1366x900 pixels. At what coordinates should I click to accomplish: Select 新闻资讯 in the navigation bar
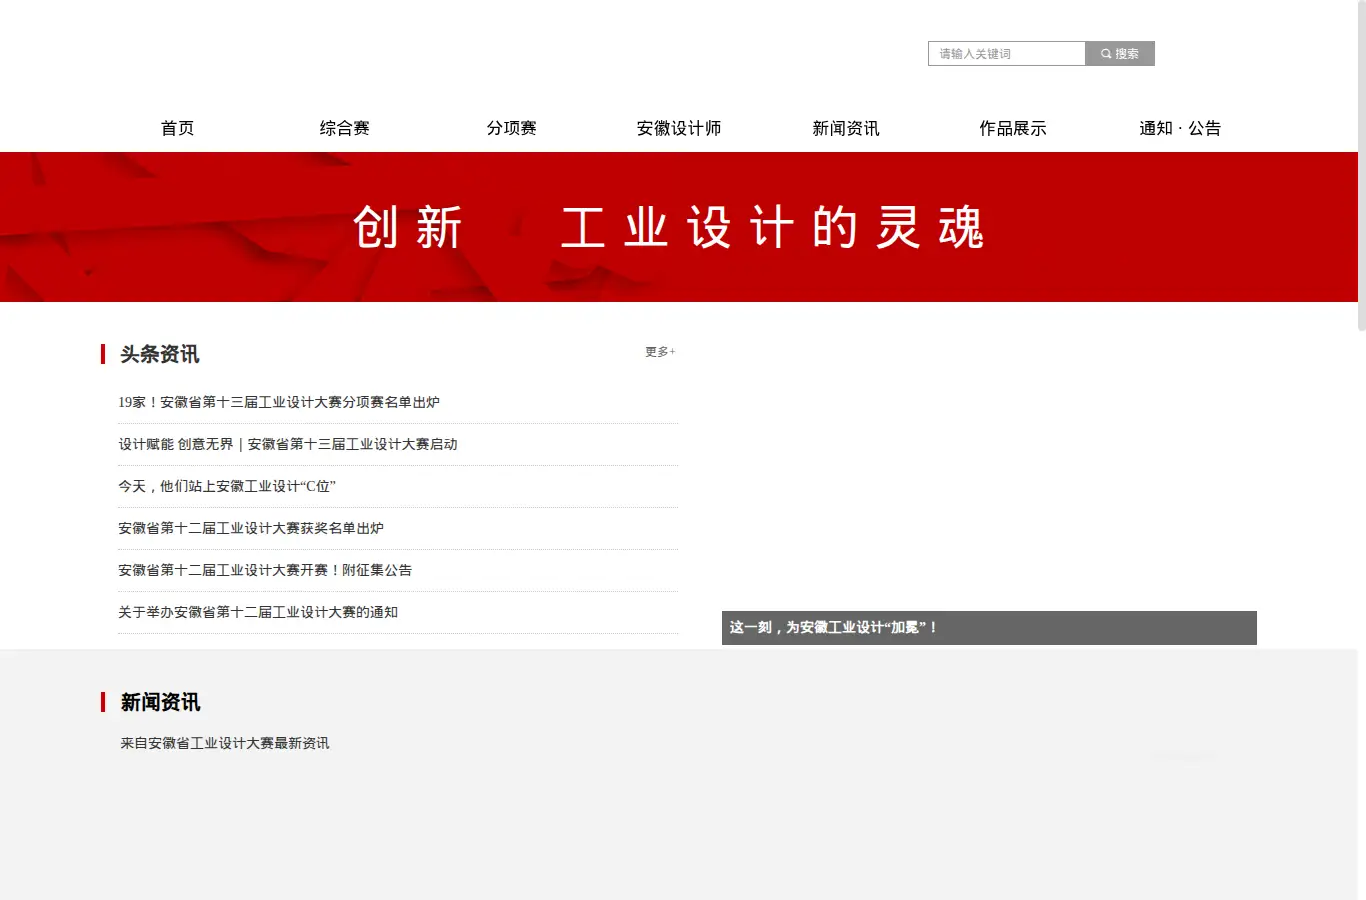846,128
